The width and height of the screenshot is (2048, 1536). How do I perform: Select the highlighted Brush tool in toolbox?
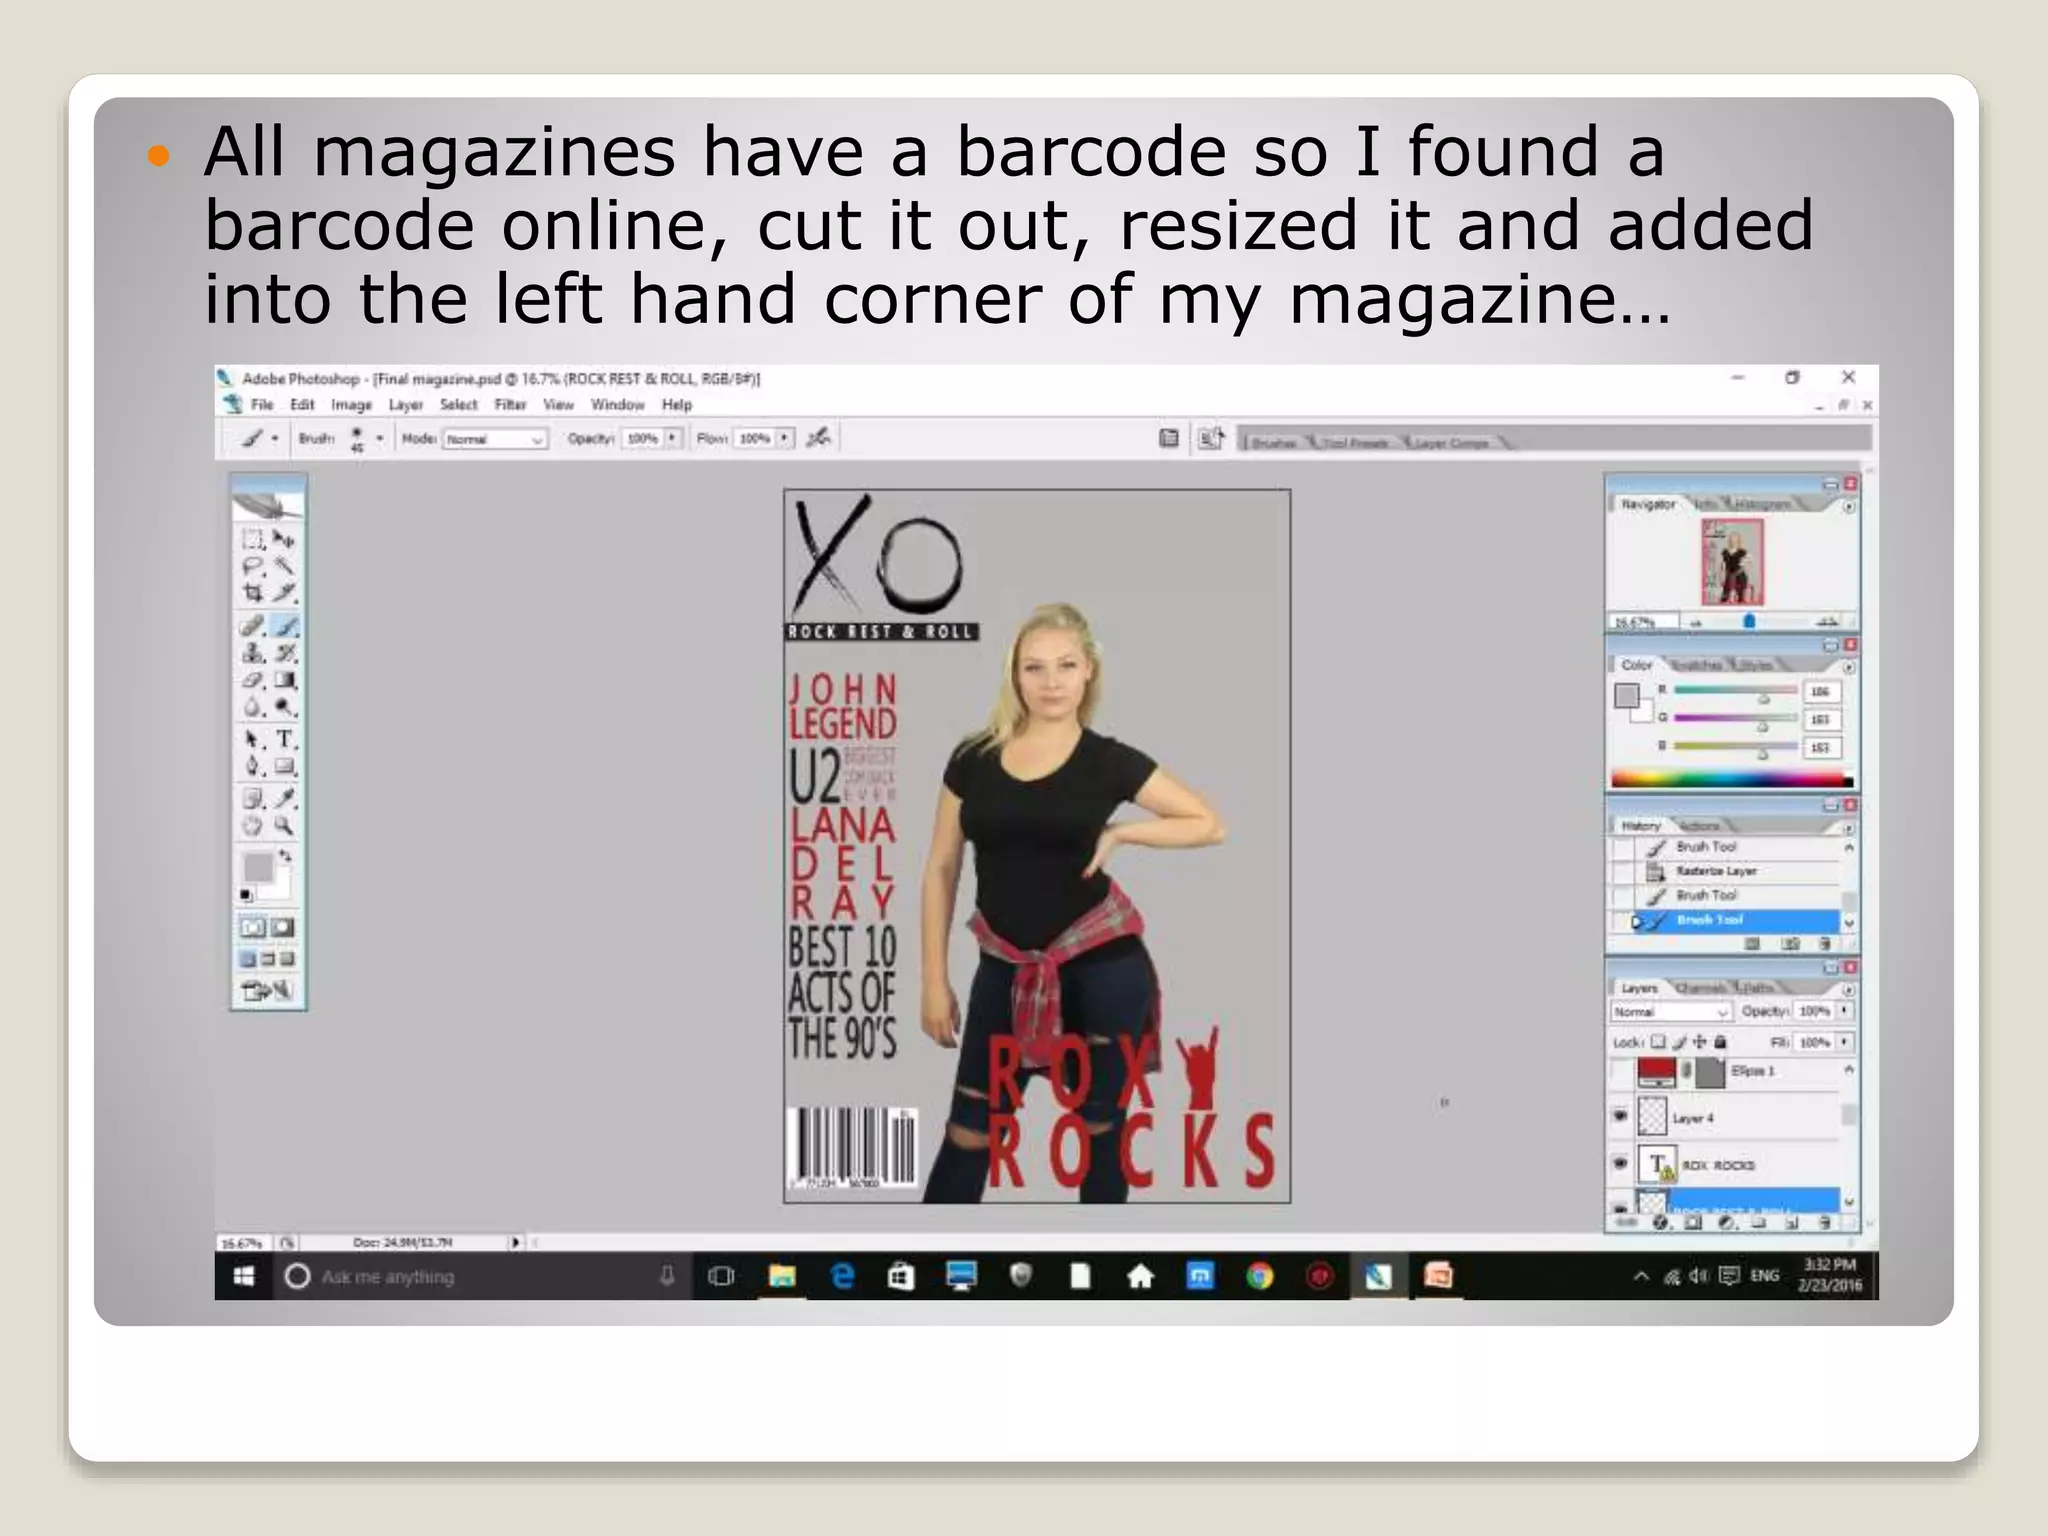[x=285, y=626]
